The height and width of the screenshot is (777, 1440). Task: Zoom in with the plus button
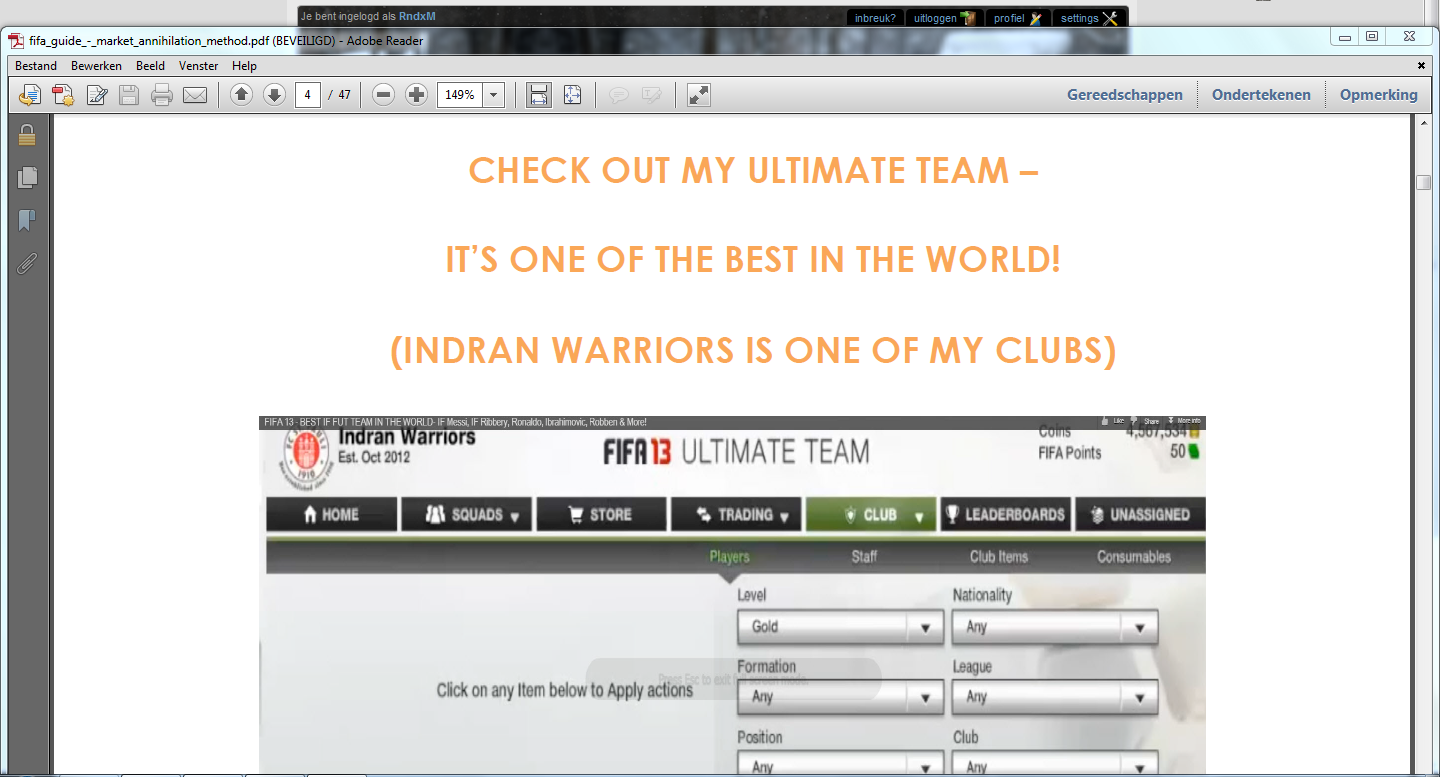click(x=416, y=95)
